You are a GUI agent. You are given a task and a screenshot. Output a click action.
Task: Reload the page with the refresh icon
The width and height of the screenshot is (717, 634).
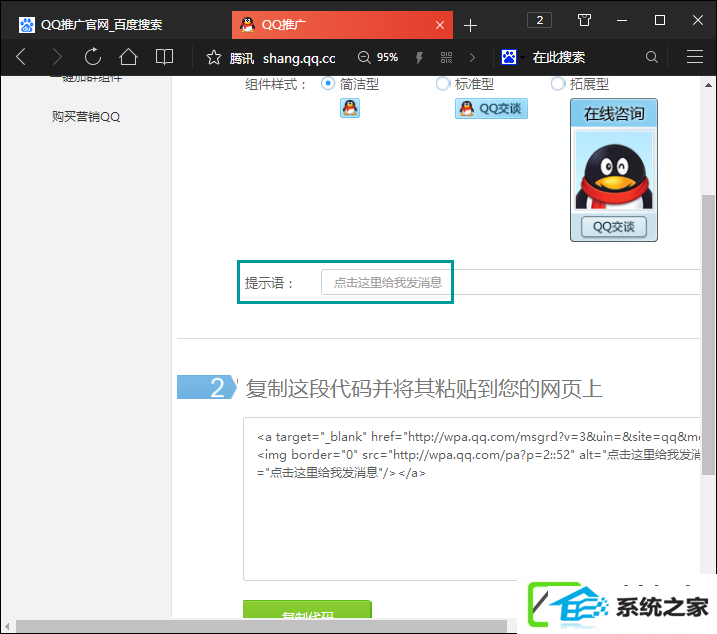pyautogui.click(x=93, y=57)
